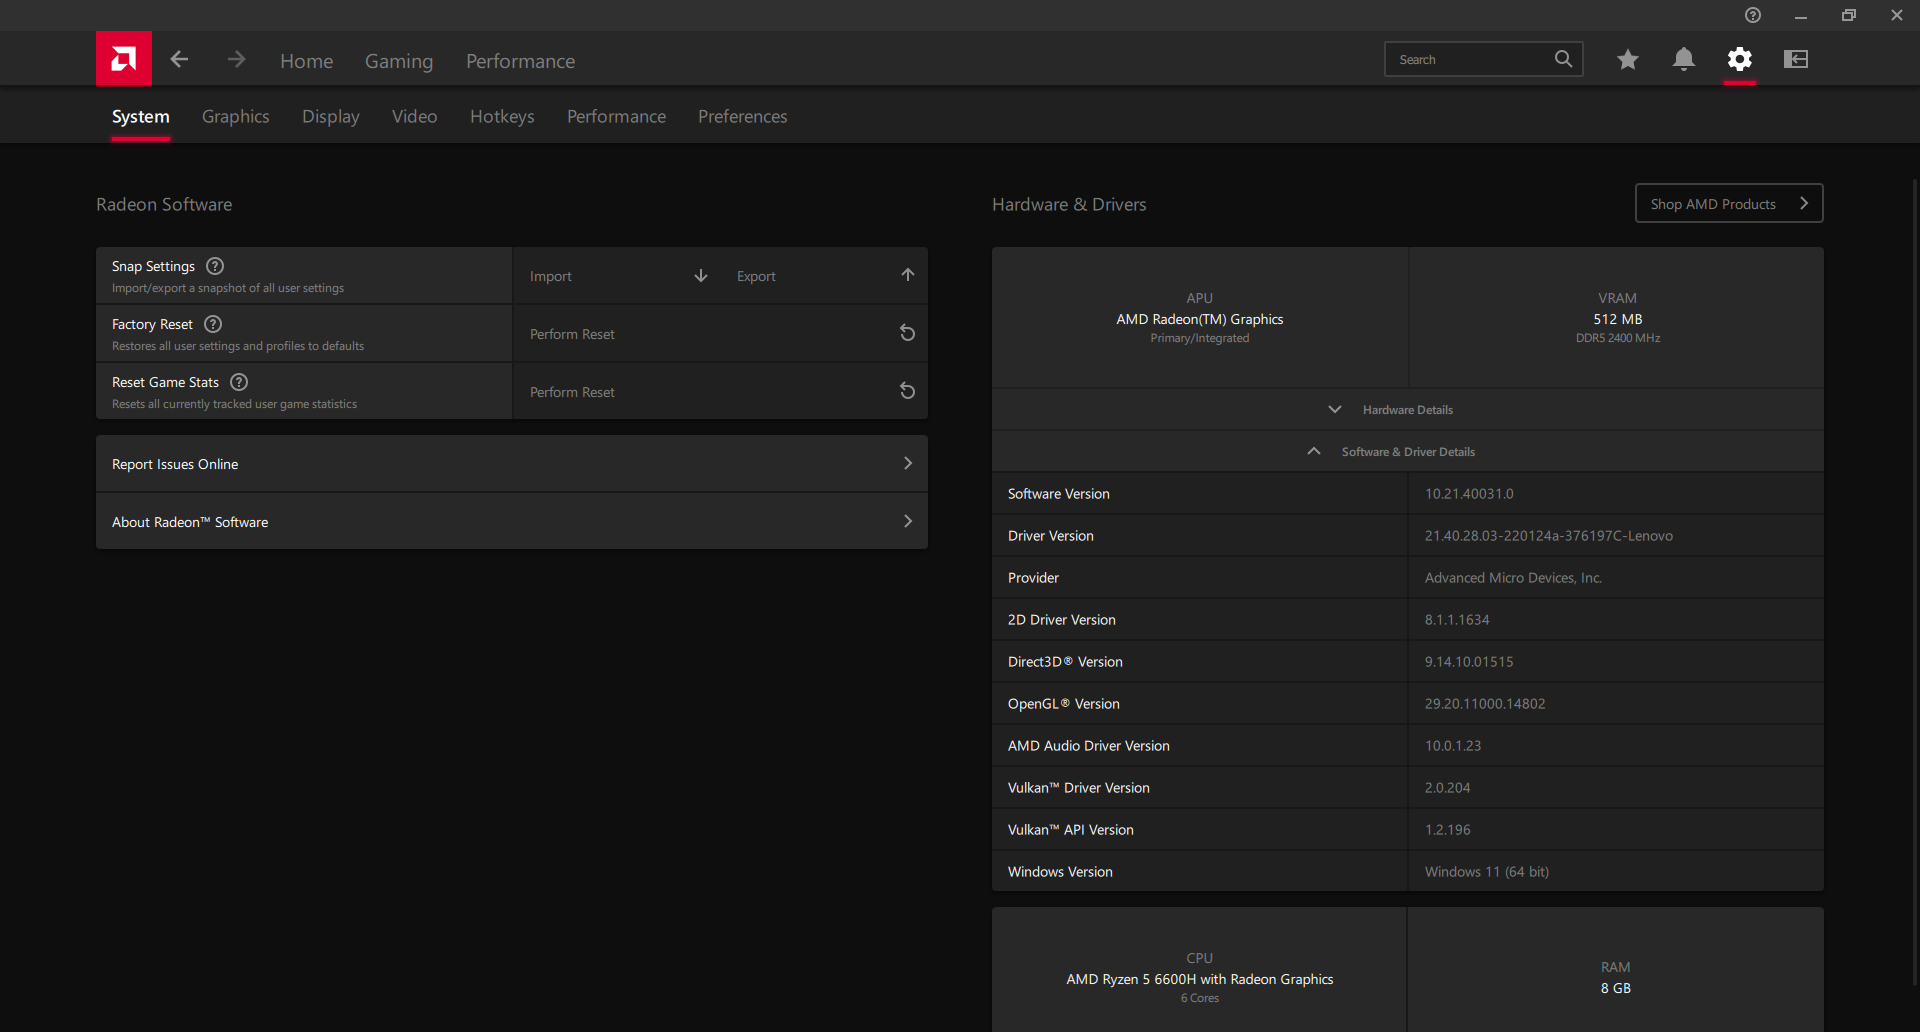
Task: Open About Radeon Software row
Action: 511,522
